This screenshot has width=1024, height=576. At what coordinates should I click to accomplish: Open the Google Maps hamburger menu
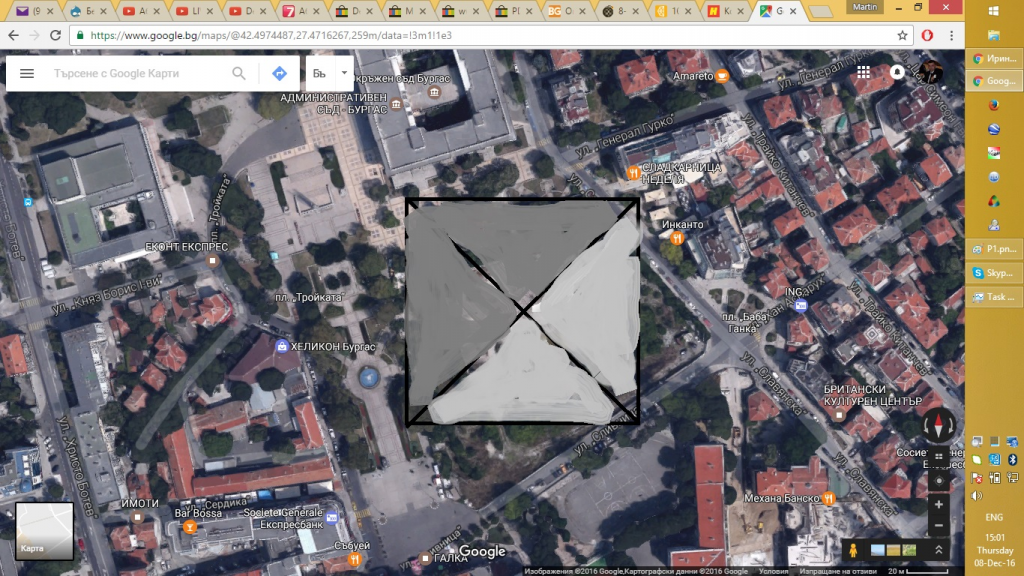(27, 73)
